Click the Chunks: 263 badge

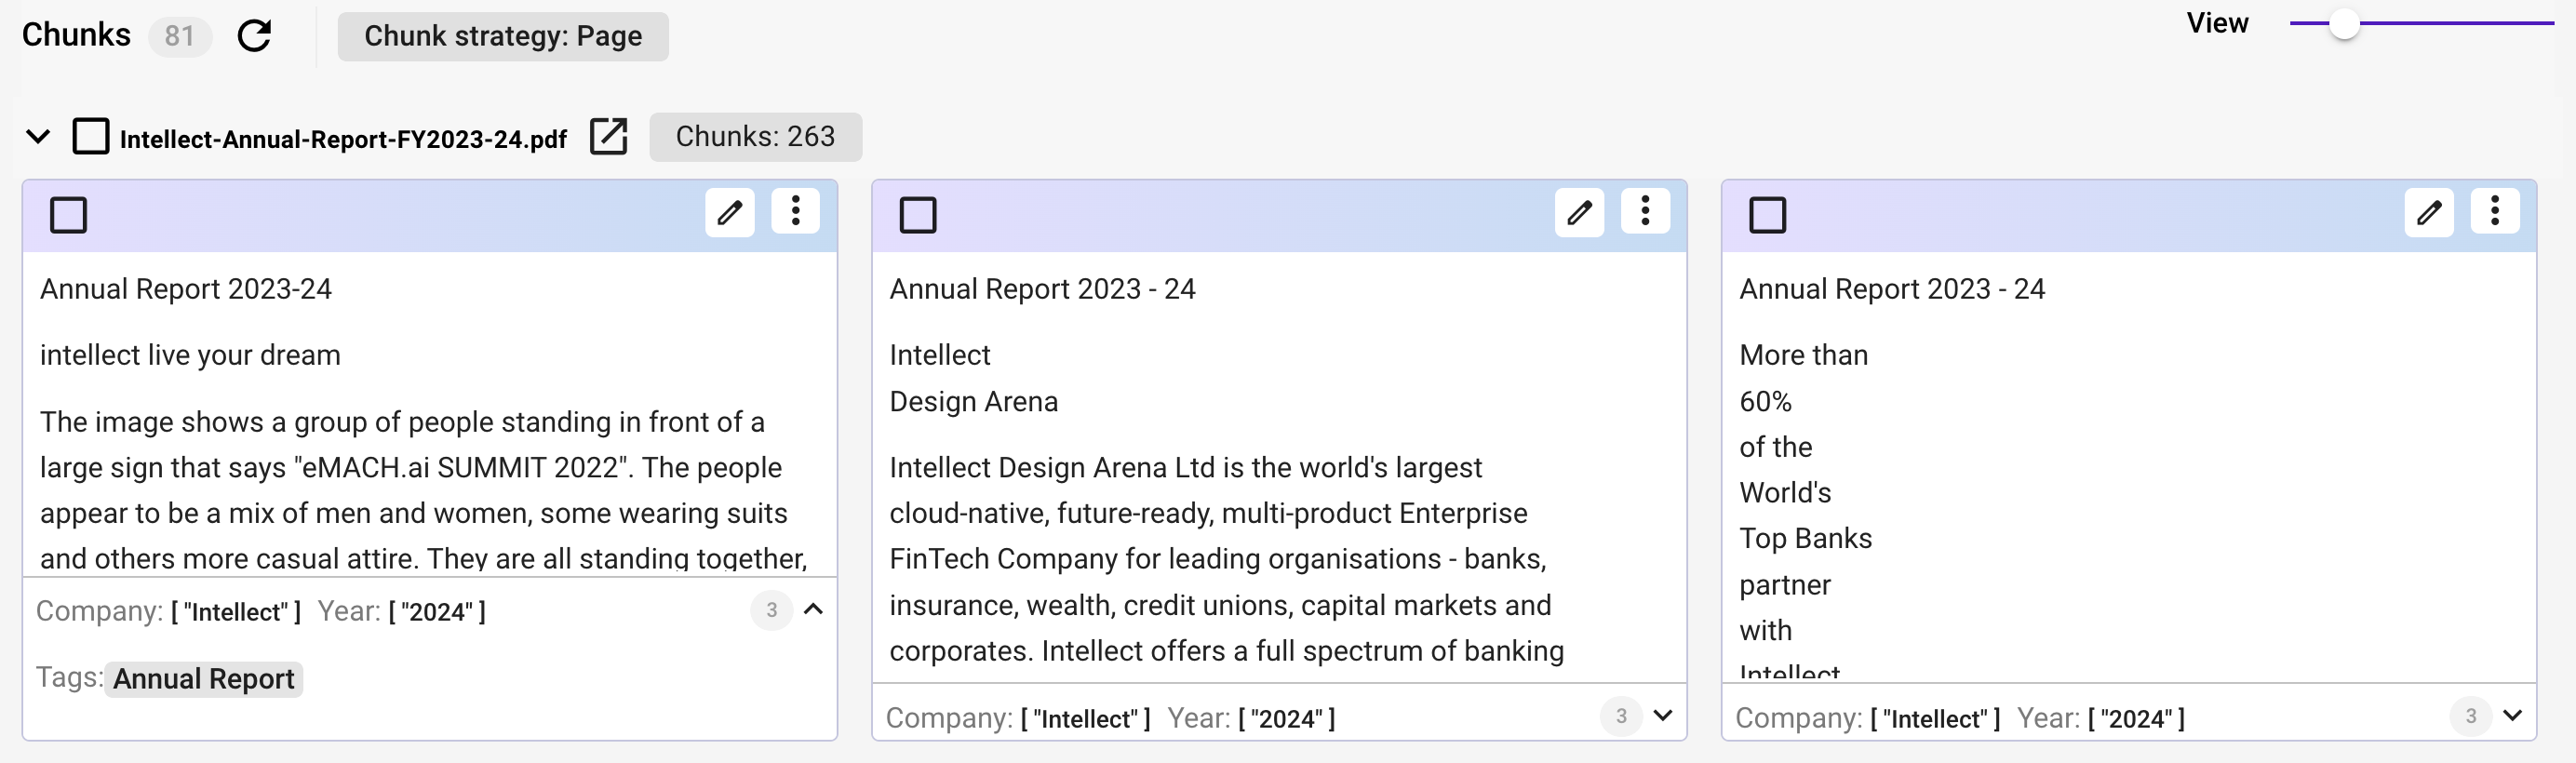(x=756, y=137)
